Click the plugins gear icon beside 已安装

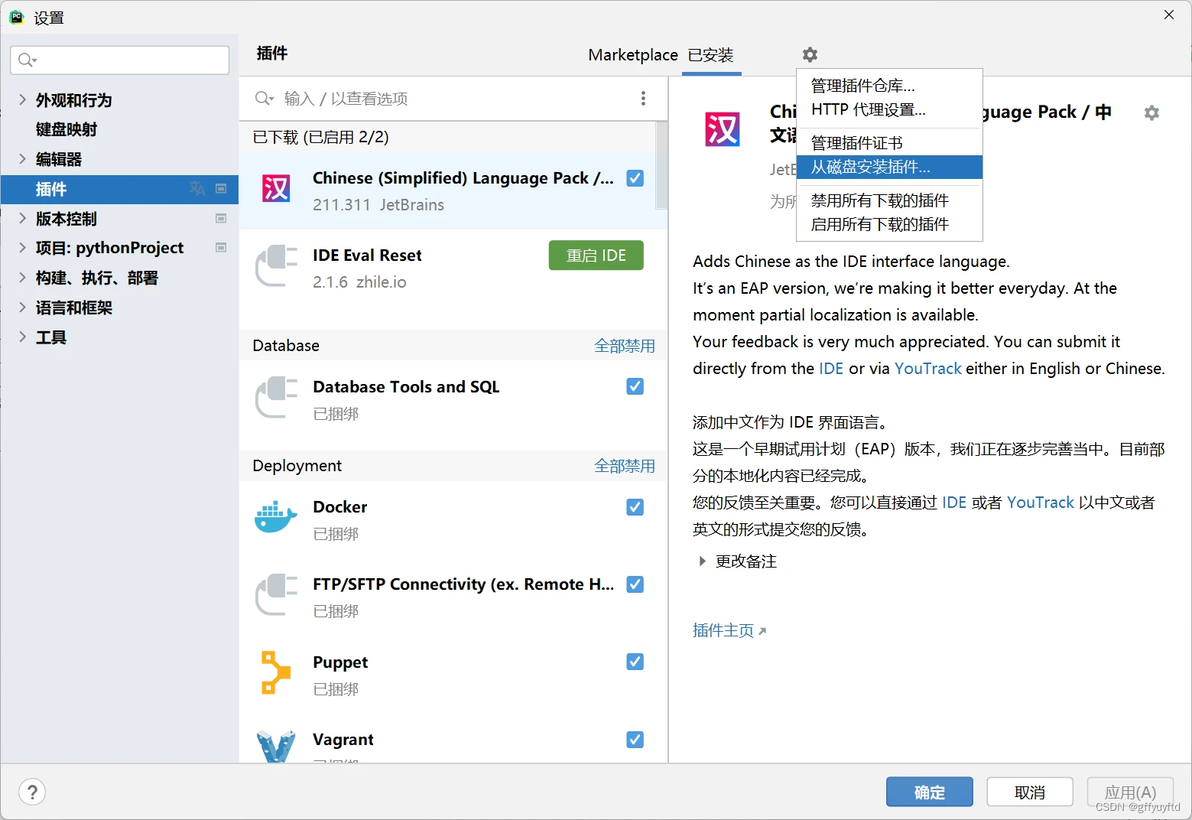pyautogui.click(x=810, y=55)
